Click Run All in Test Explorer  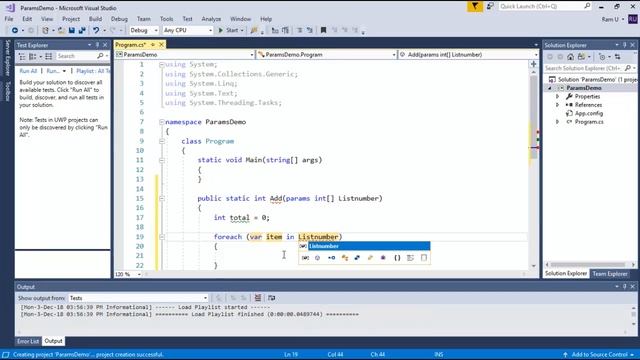[x=28, y=71]
